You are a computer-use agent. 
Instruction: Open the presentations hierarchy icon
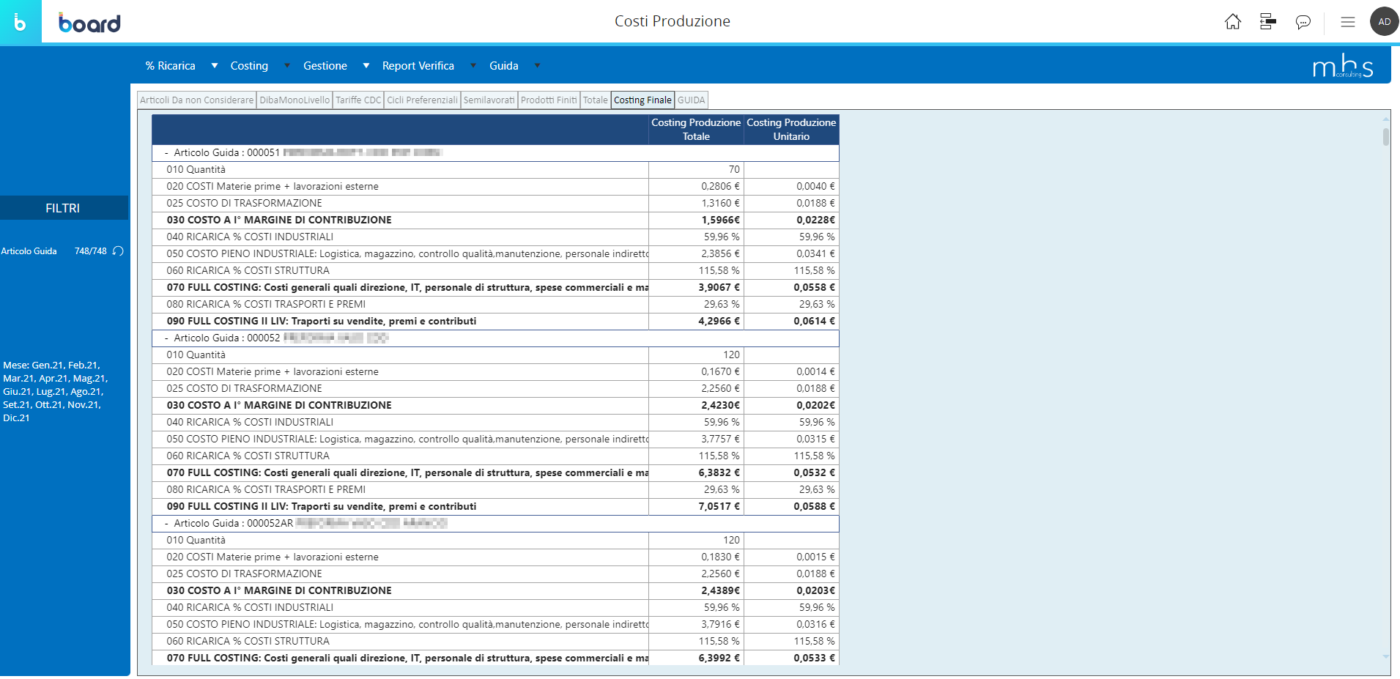[x=1268, y=22]
